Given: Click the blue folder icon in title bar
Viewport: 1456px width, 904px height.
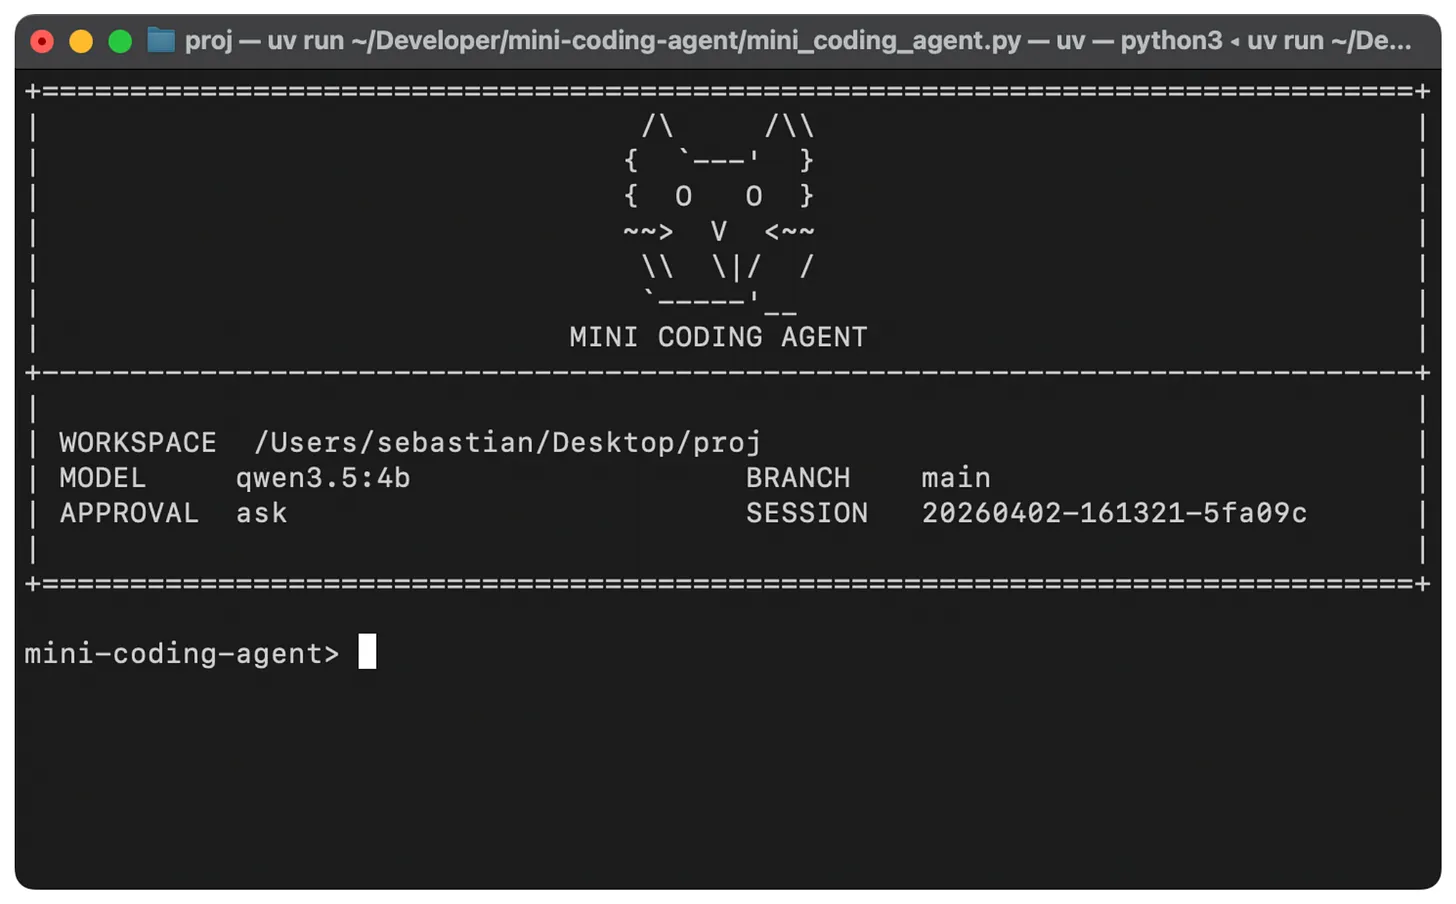Looking at the screenshot, I should coord(161,41).
